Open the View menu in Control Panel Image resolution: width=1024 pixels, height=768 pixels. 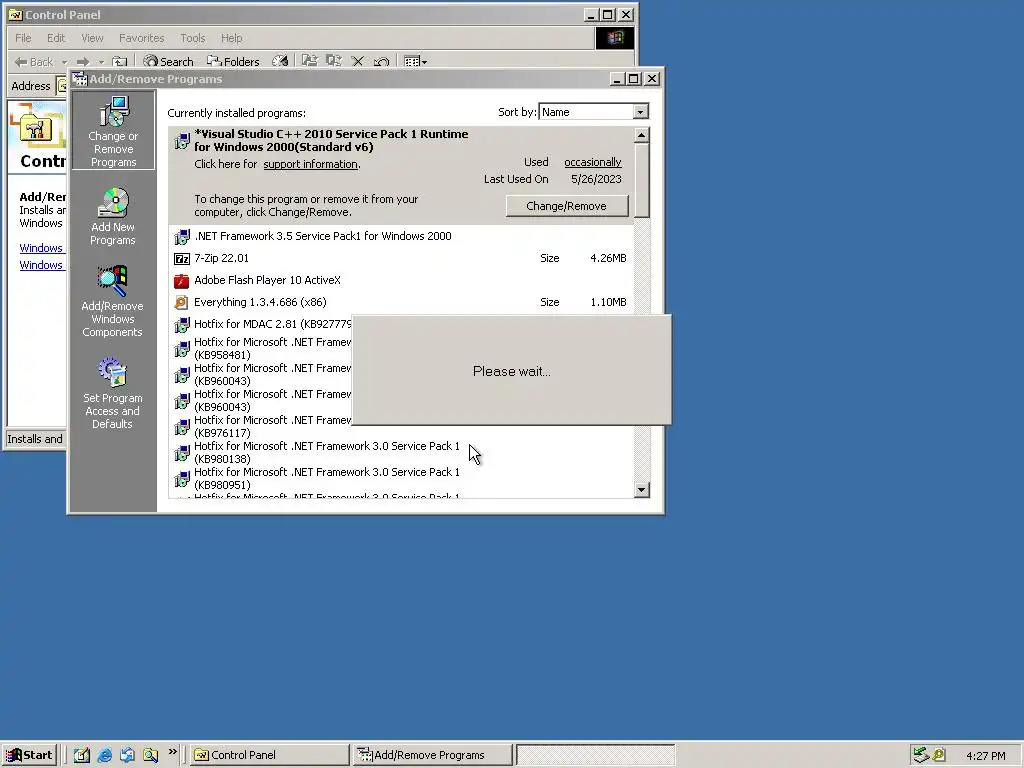click(92, 38)
